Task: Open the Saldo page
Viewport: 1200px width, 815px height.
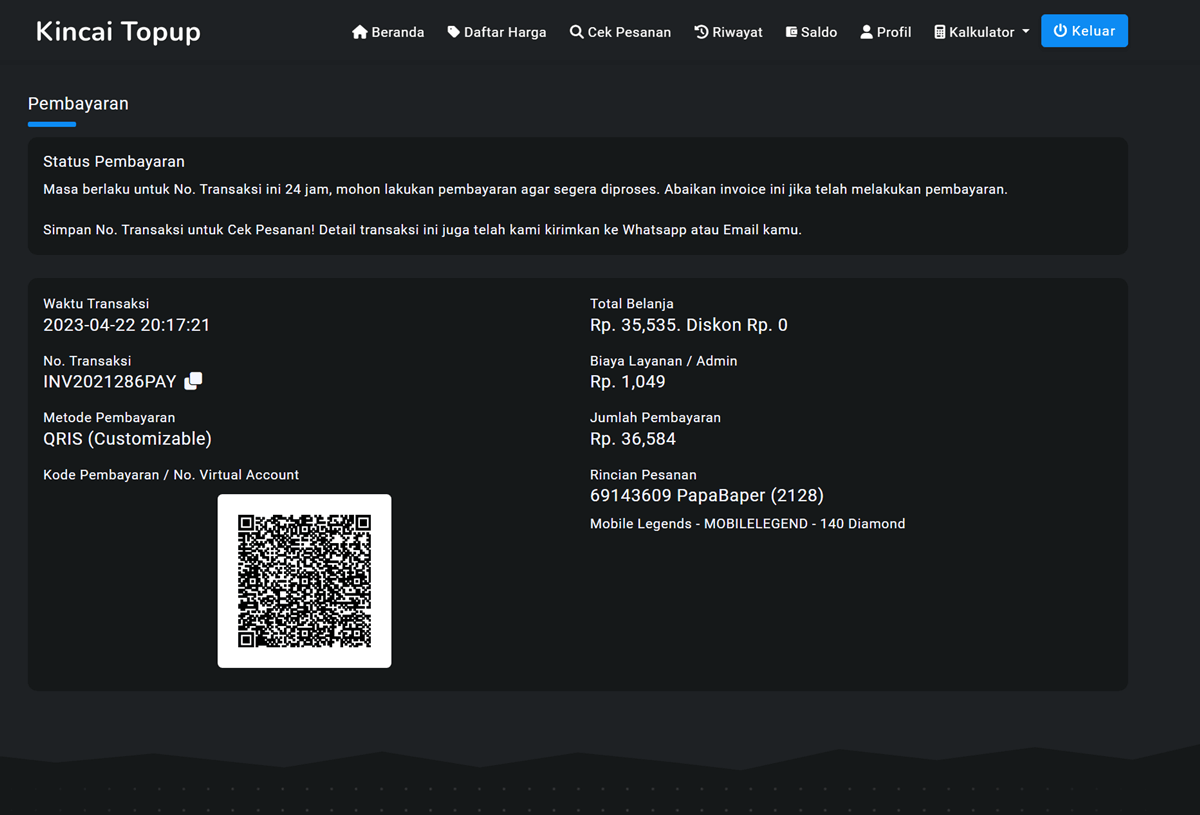Action: [811, 32]
